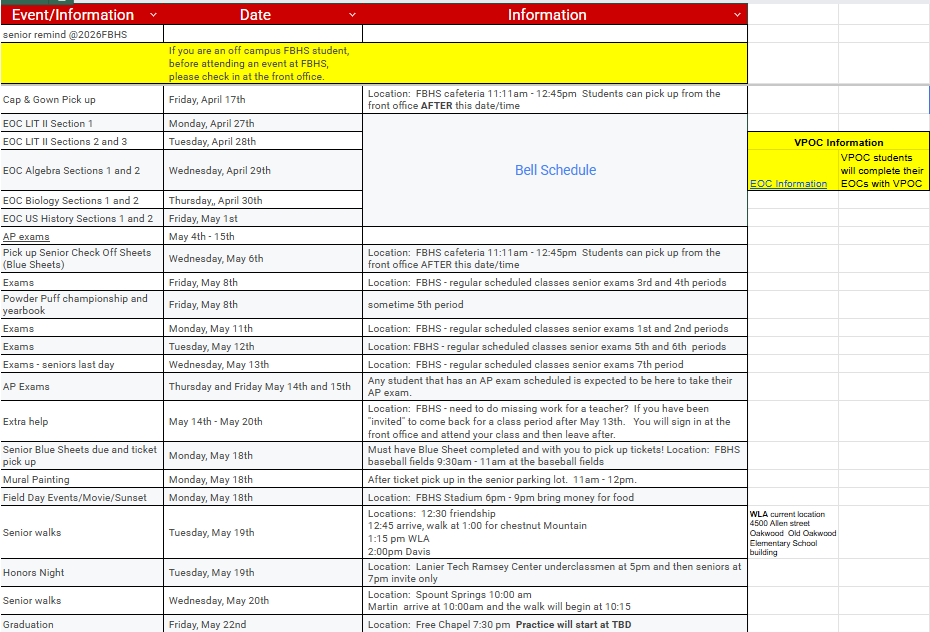This screenshot has height=632, width=930.
Task: Open the Date column filter dropdown
Action: (352, 15)
